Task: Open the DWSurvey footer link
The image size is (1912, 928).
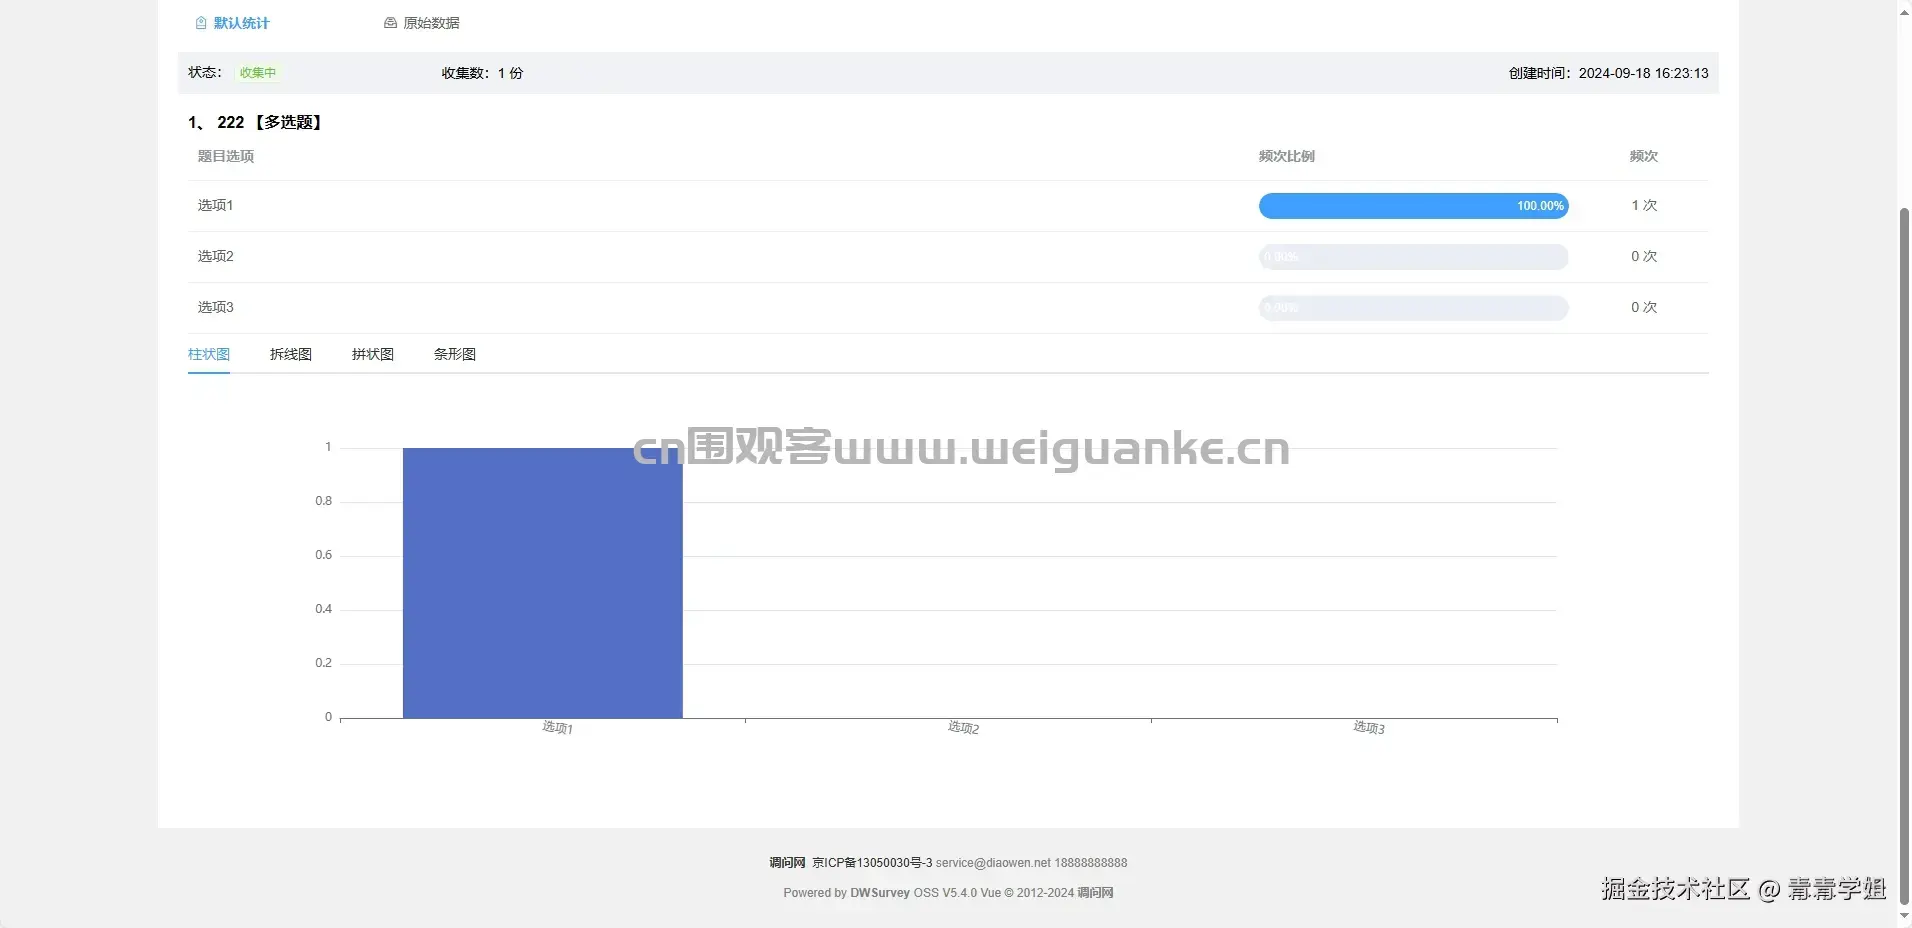Action: pos(880,893)
